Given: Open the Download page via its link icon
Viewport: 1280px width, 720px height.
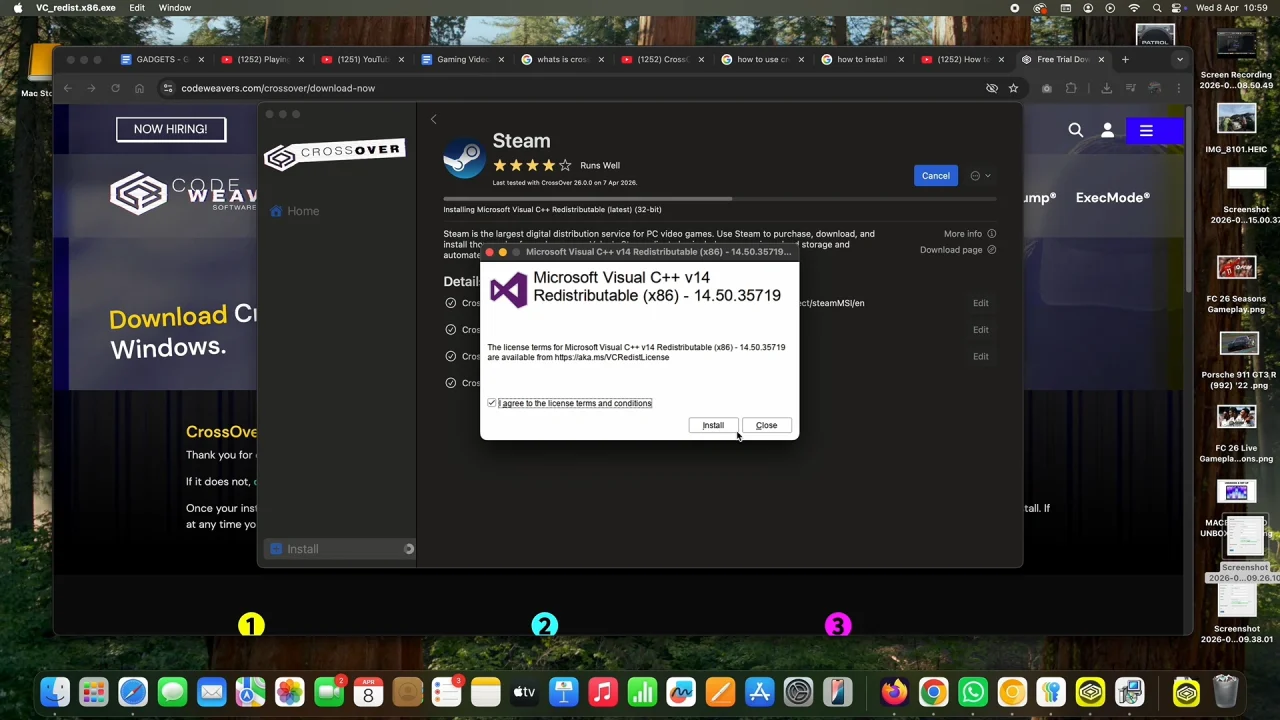Looking at the screenshot, I should pos(991,249).
